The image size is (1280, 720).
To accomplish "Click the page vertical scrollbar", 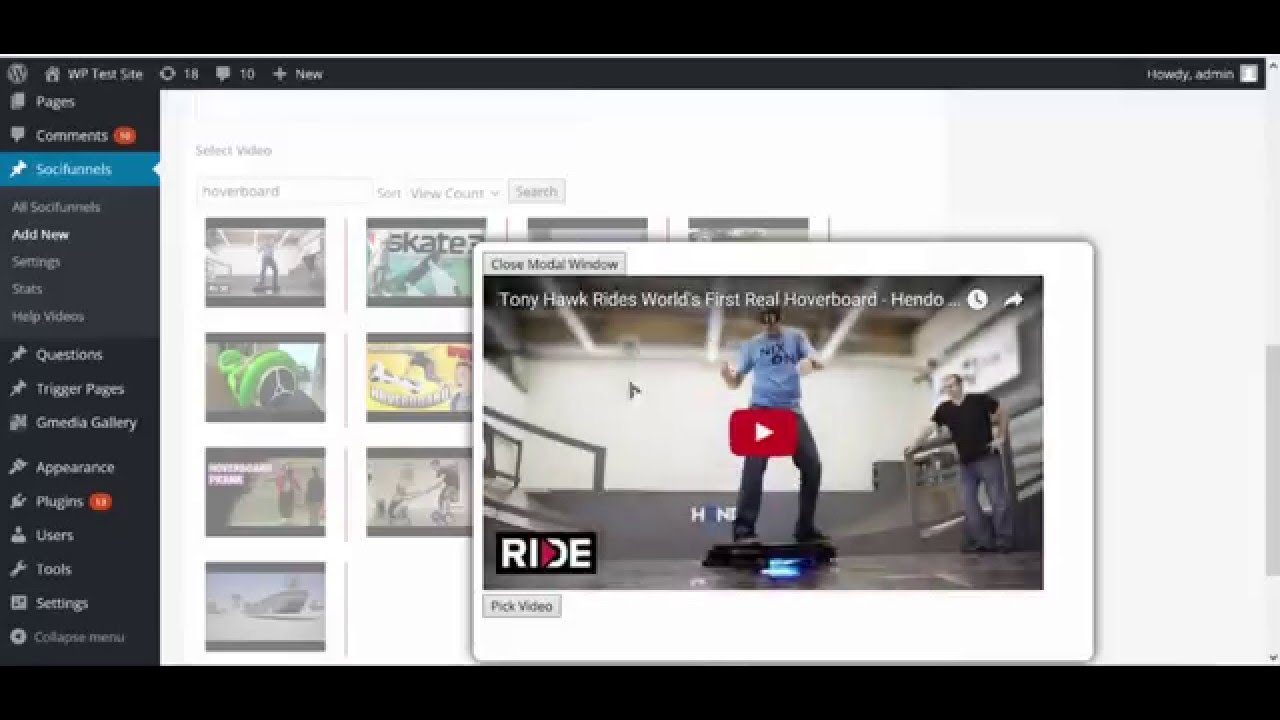I will pyautogui.click(x=1272, y=460).
